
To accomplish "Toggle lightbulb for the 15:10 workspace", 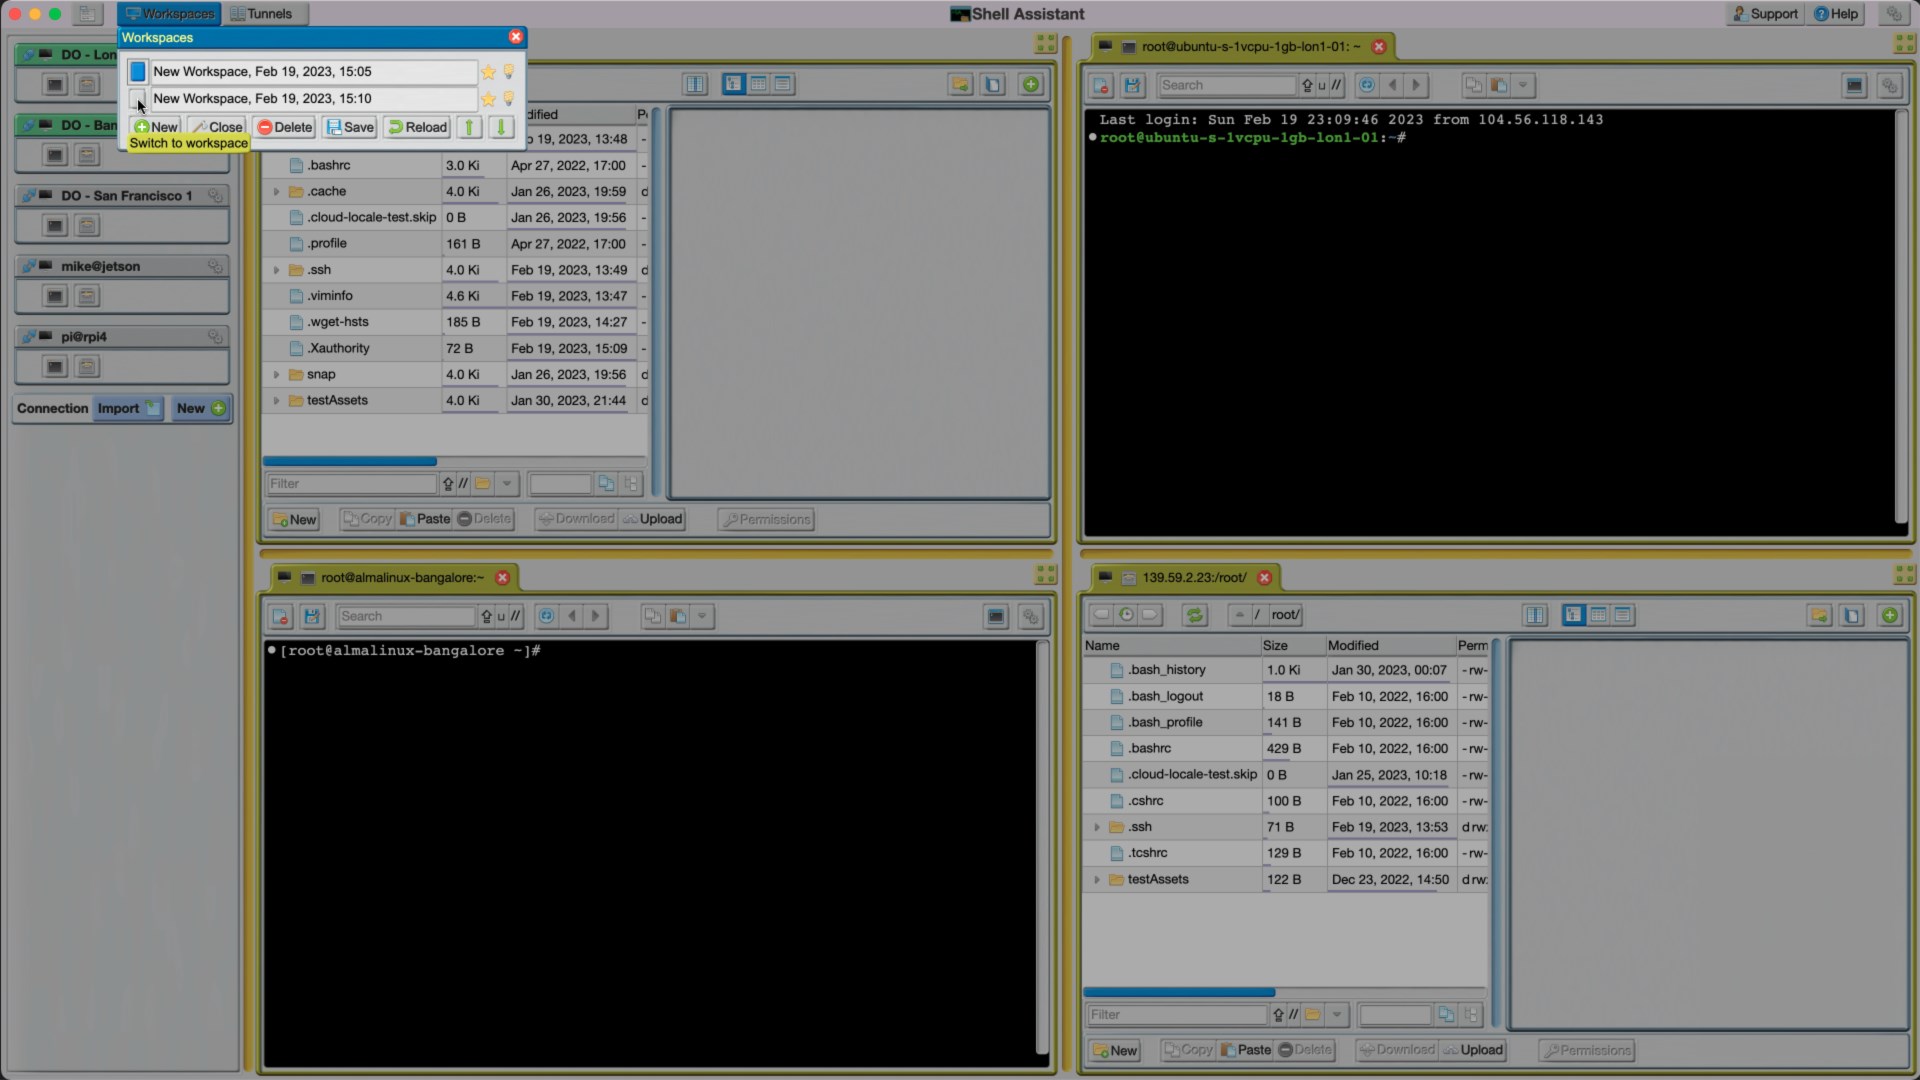I will pos(508,98).
